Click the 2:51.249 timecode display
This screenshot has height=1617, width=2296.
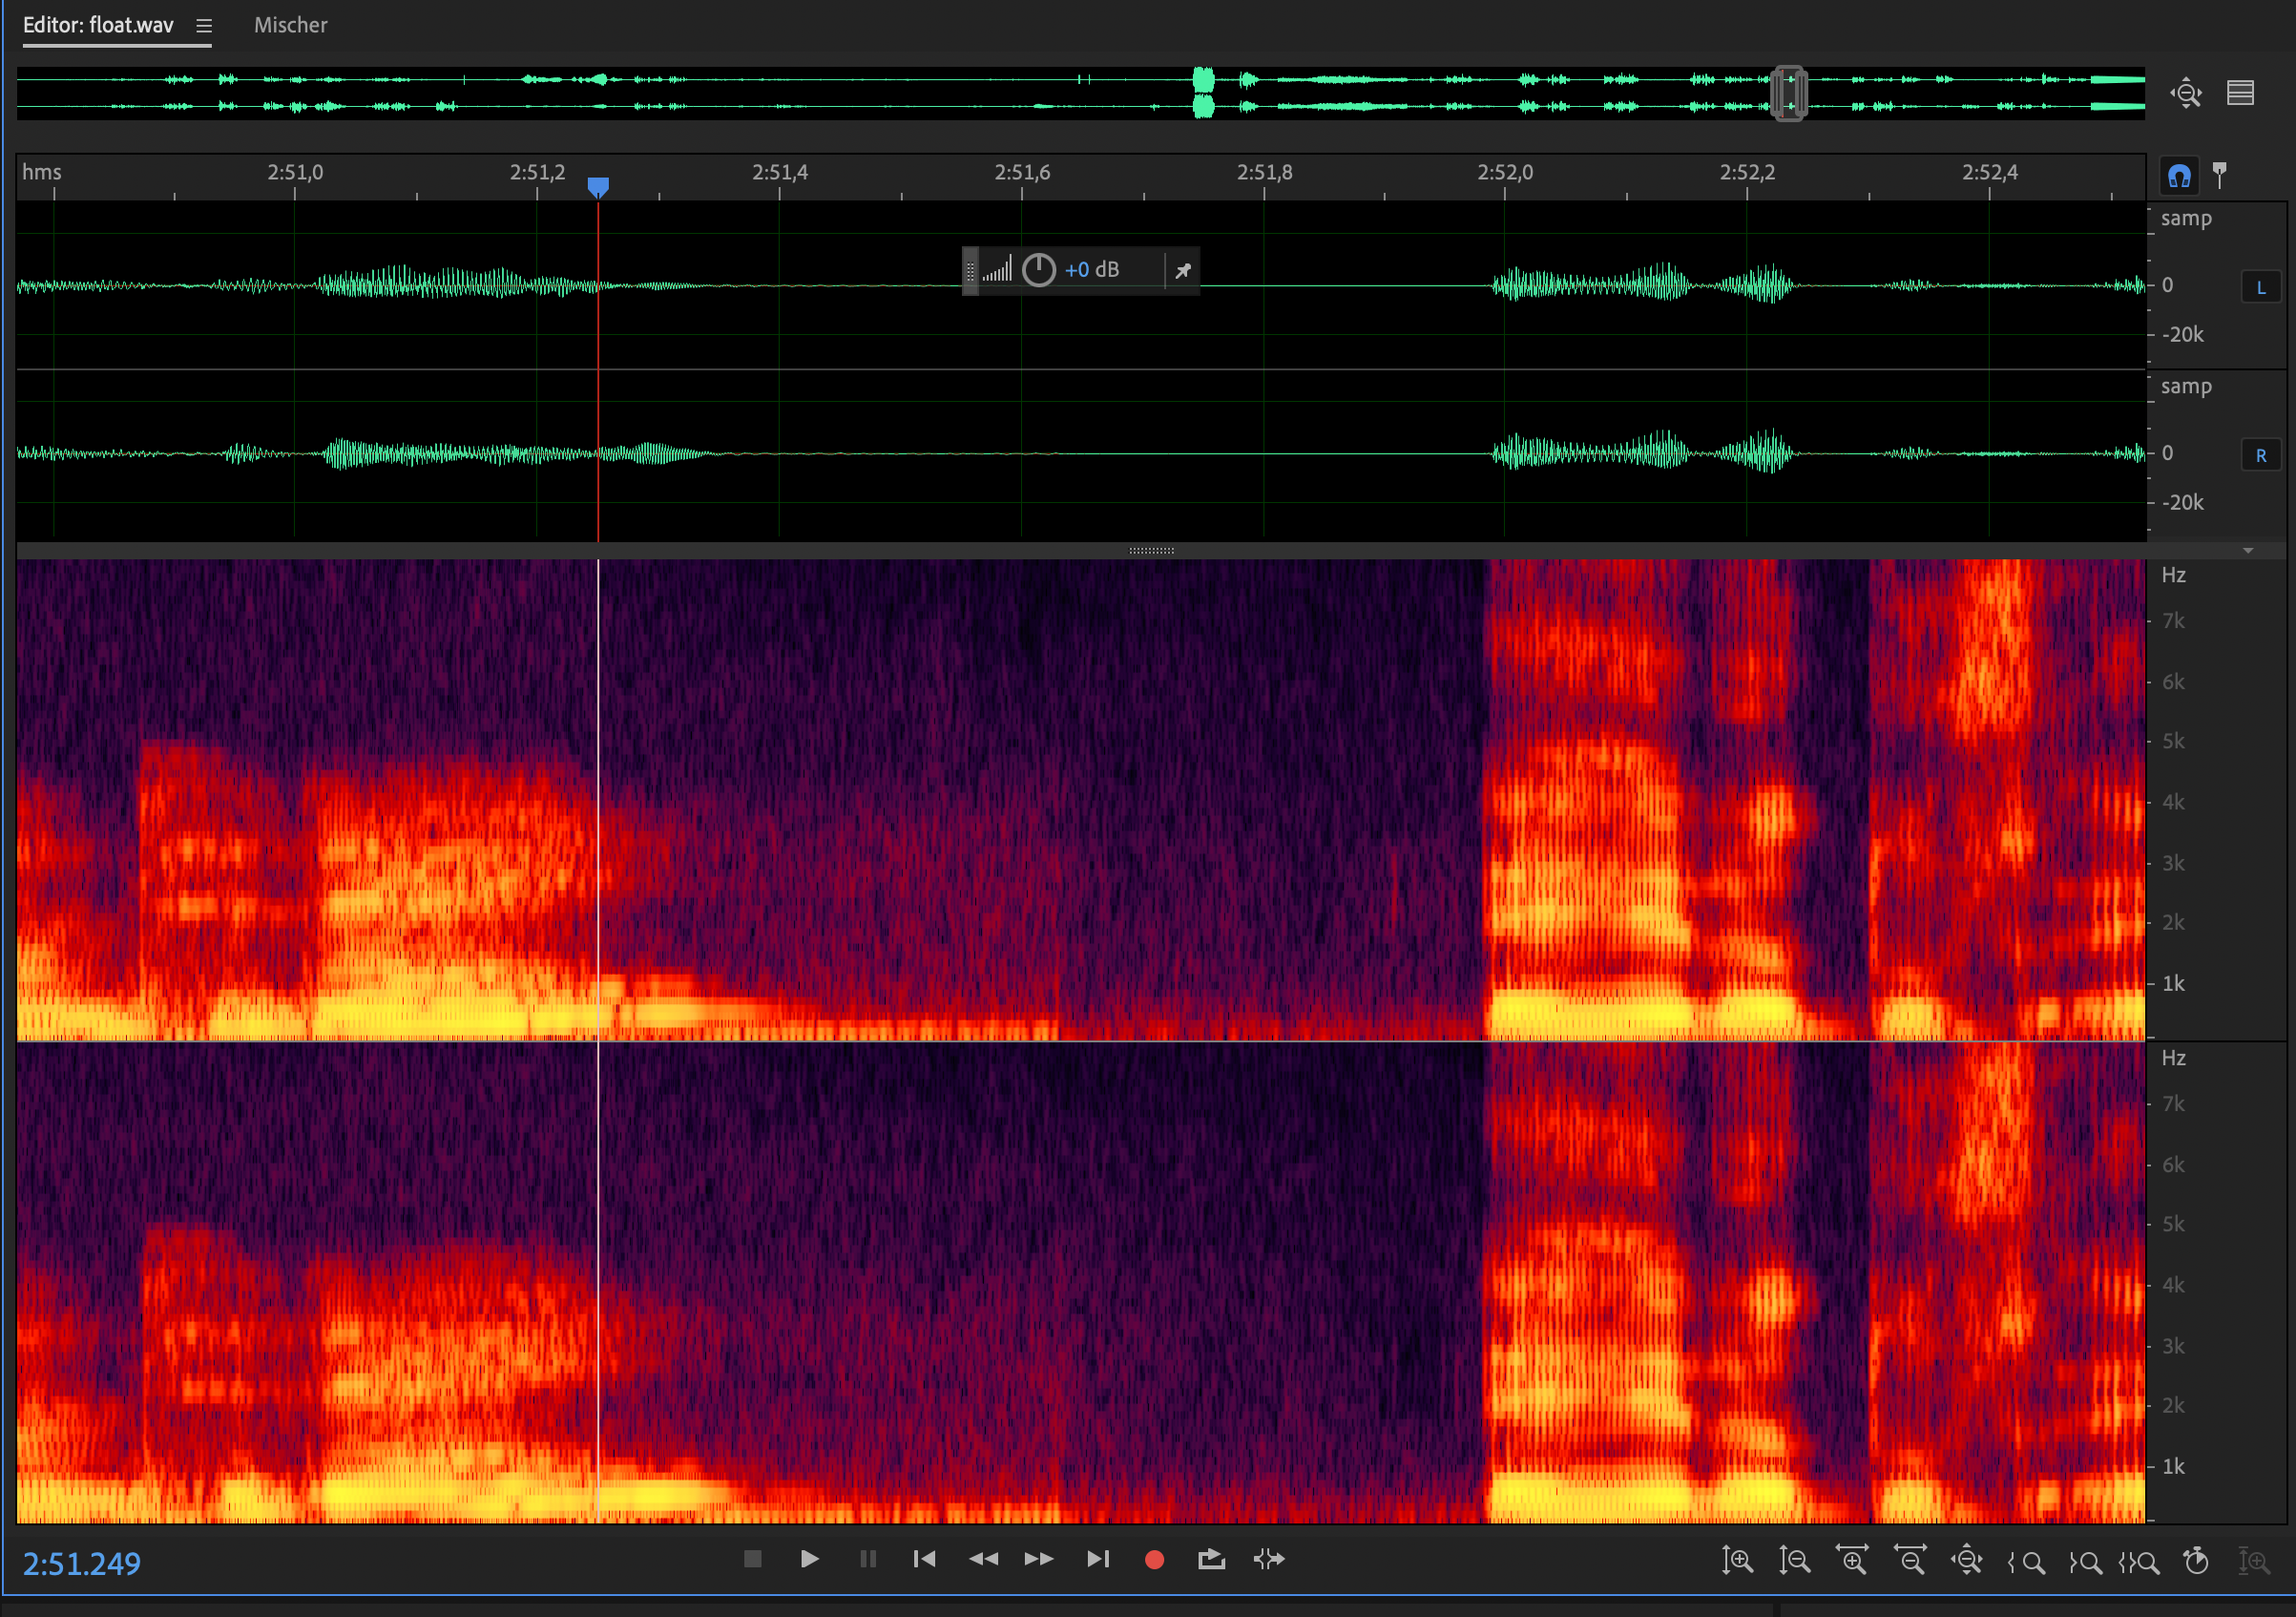[82, 1563]
